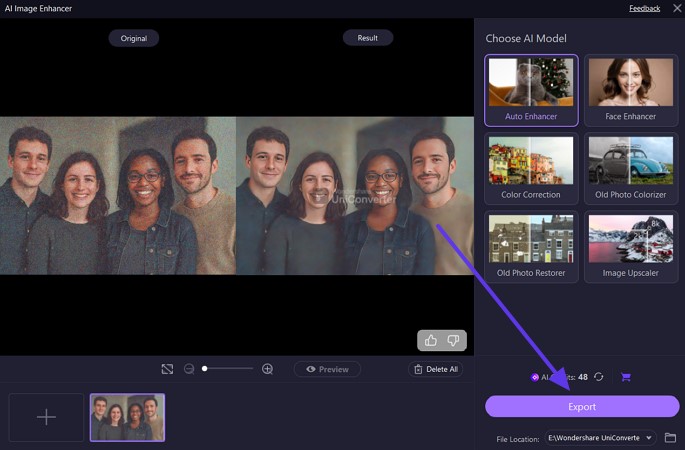Click the credits value 48
The height and width of the screenshot is (450, 685).
click(583, 377)
